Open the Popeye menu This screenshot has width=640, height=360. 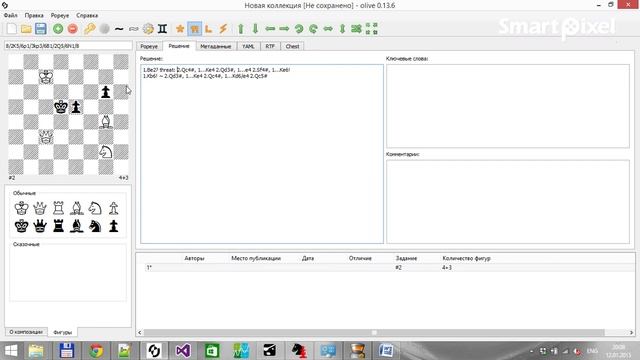(60, 15)
